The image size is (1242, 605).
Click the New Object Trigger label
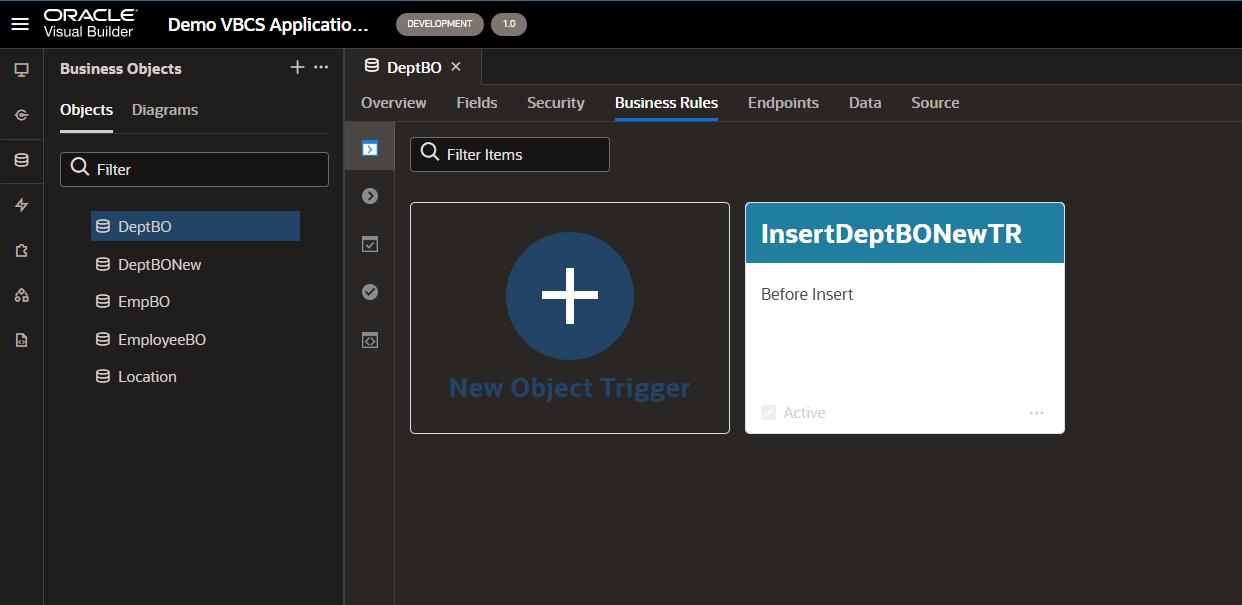pyautogui.click(x=569, y=387)
